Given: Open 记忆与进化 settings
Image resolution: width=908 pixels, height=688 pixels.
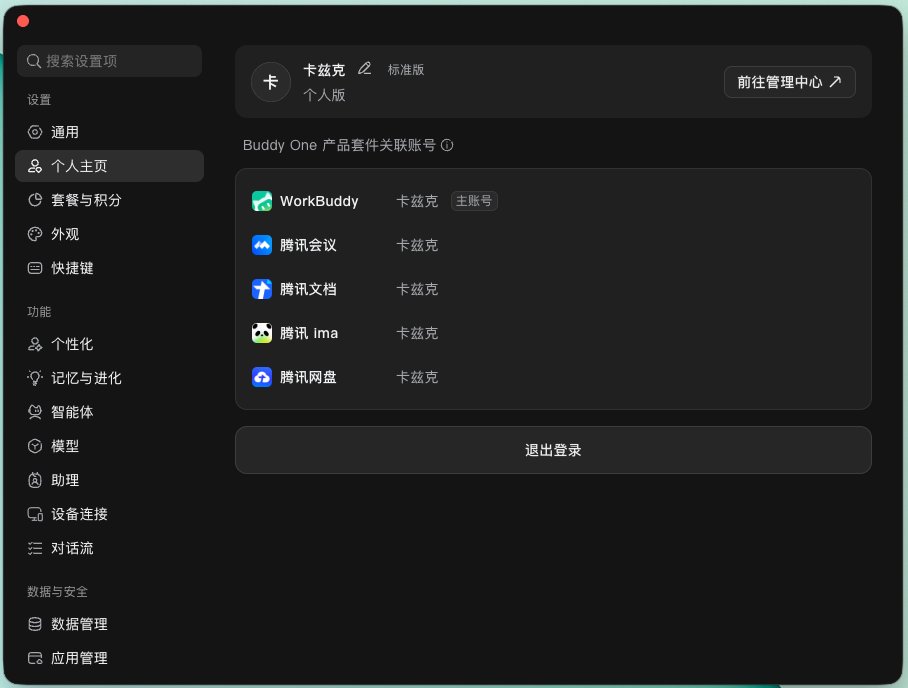Looking at the screenshot, I should pyautogui.click(x=109, y=378).
